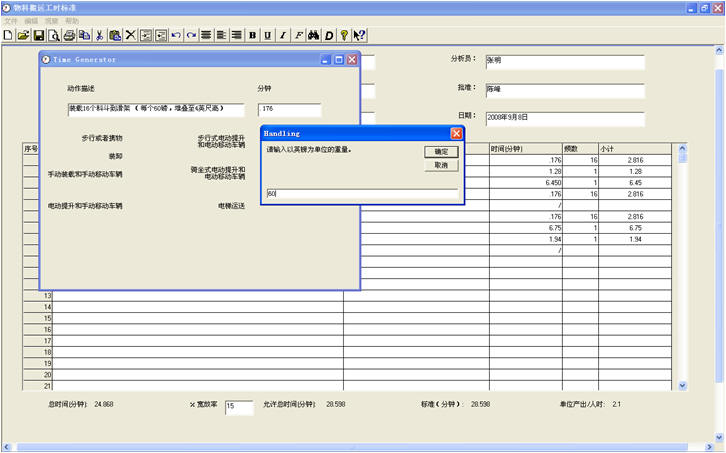Cut selection with the scissors icon
The image size is (726, 453).
point(99,35)
